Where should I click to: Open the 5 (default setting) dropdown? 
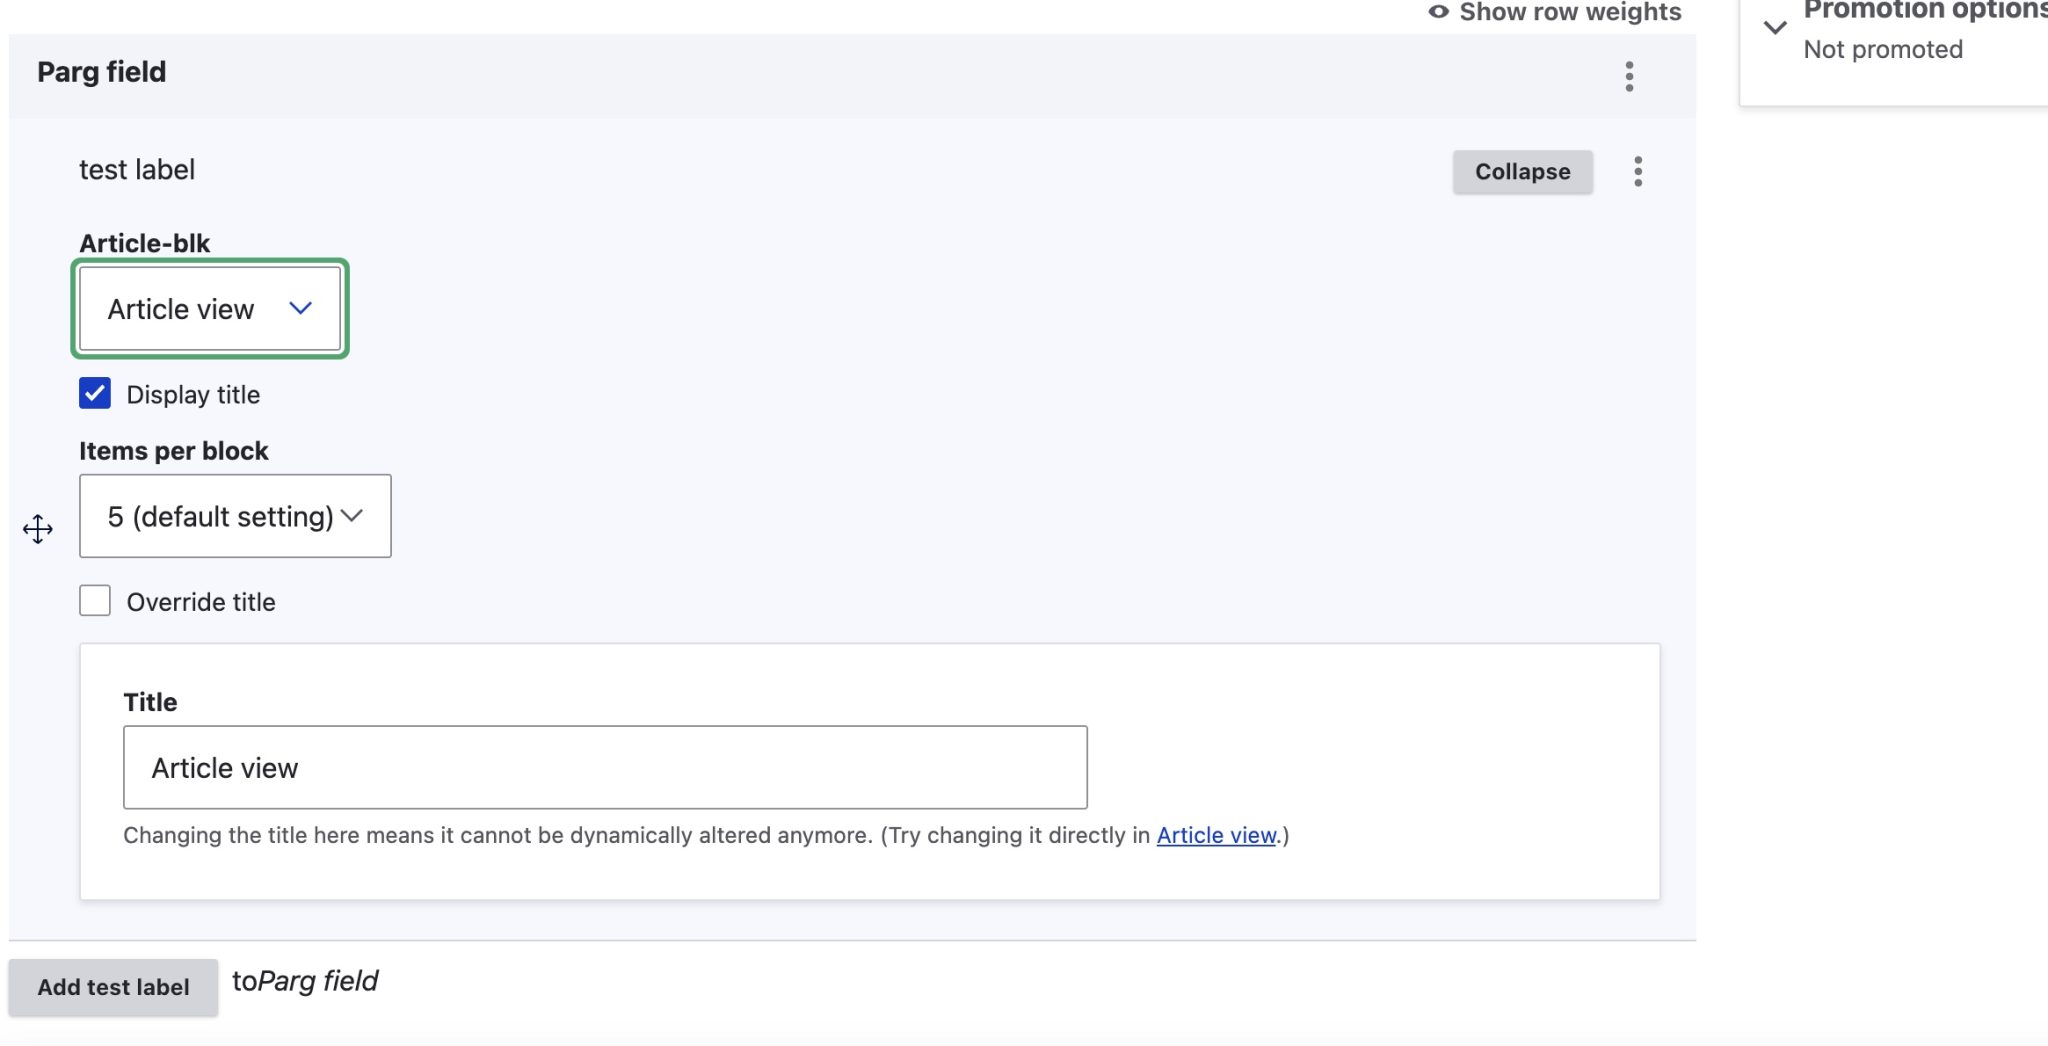(x=235, y=516)
